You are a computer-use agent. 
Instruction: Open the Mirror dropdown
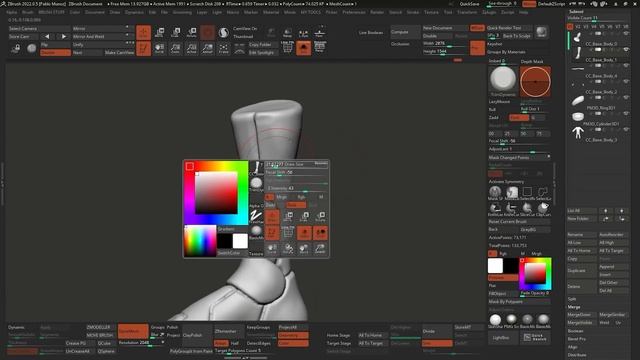point(103,29)
